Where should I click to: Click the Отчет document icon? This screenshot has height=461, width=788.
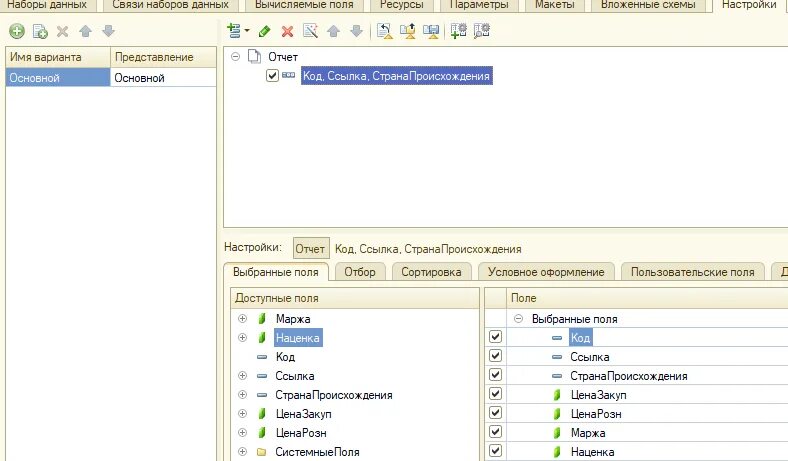(x=255, y=56)
